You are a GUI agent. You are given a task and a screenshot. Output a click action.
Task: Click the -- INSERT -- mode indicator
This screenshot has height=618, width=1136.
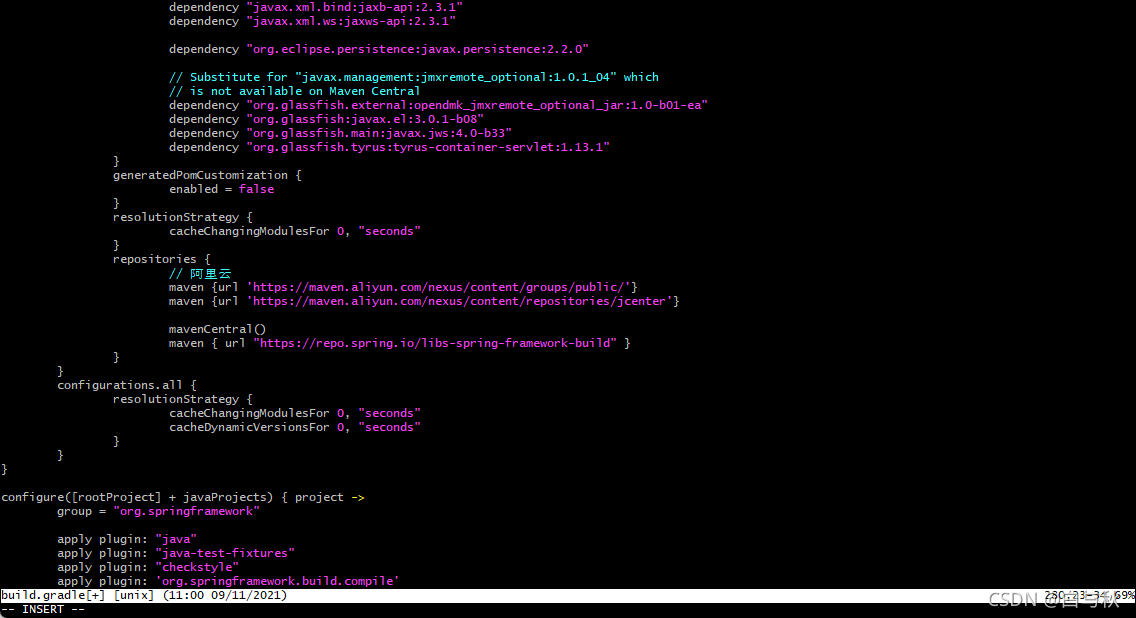click(x=43, y=609)
